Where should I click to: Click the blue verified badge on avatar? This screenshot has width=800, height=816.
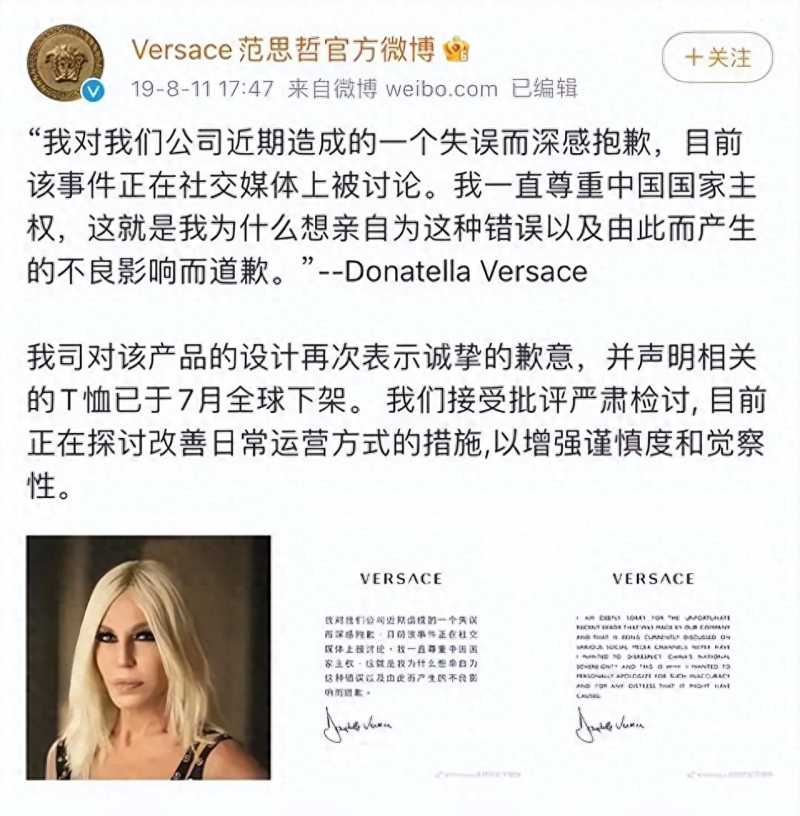coord(94,92)
